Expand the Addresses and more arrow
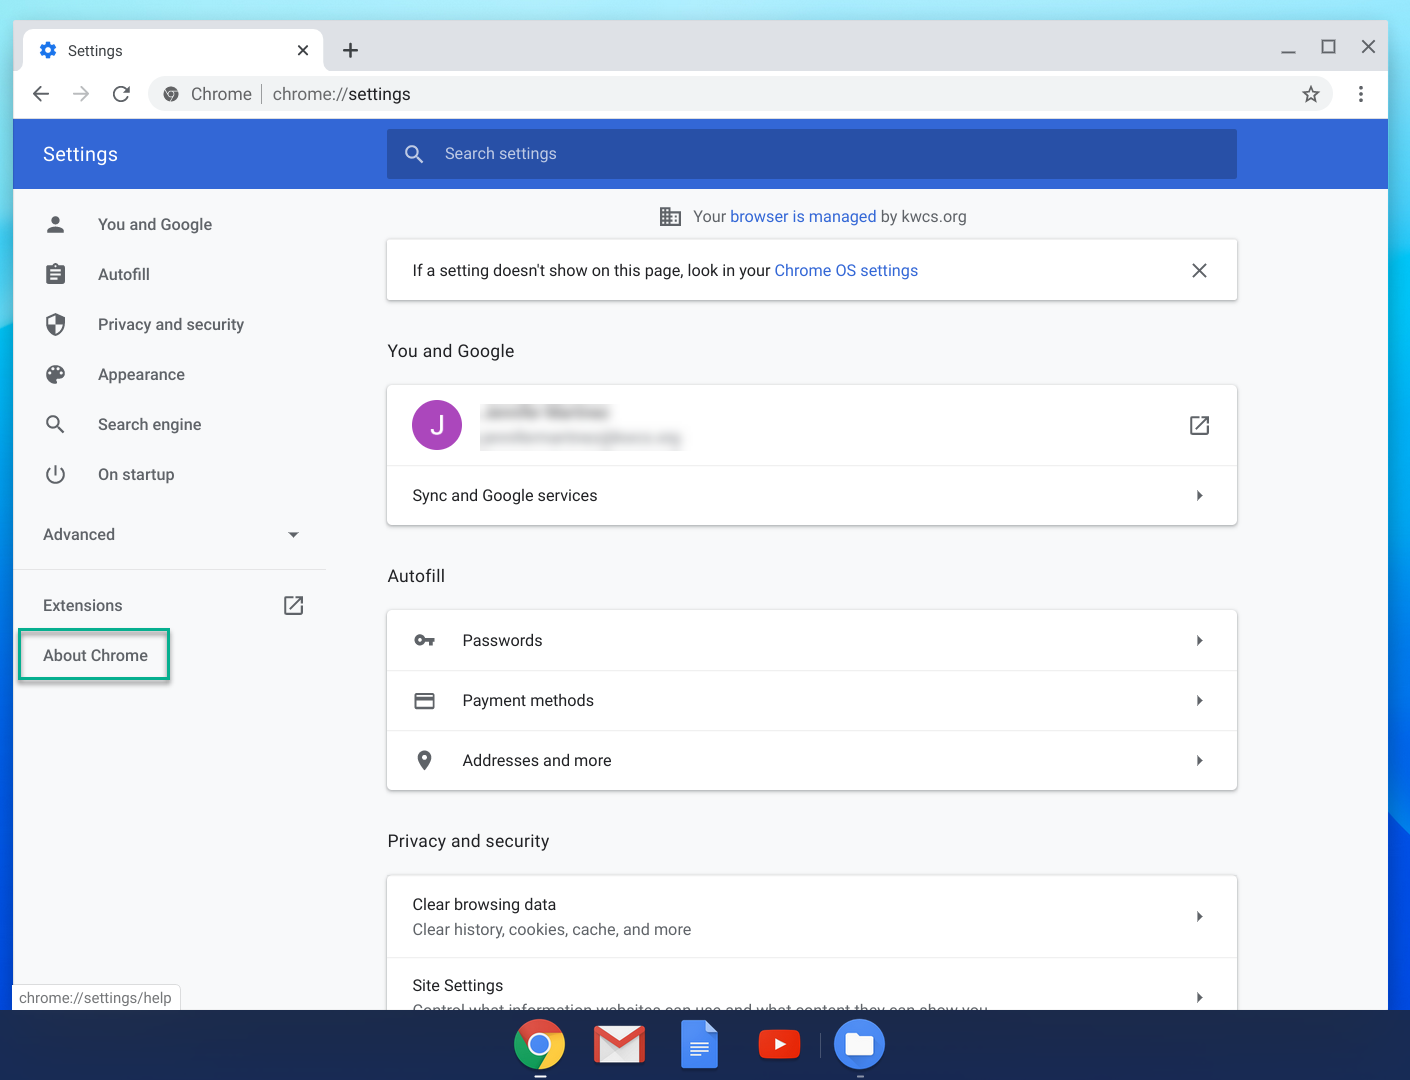The width and height of the screenshot is (1410, 1080). (x=1199, y=760)
